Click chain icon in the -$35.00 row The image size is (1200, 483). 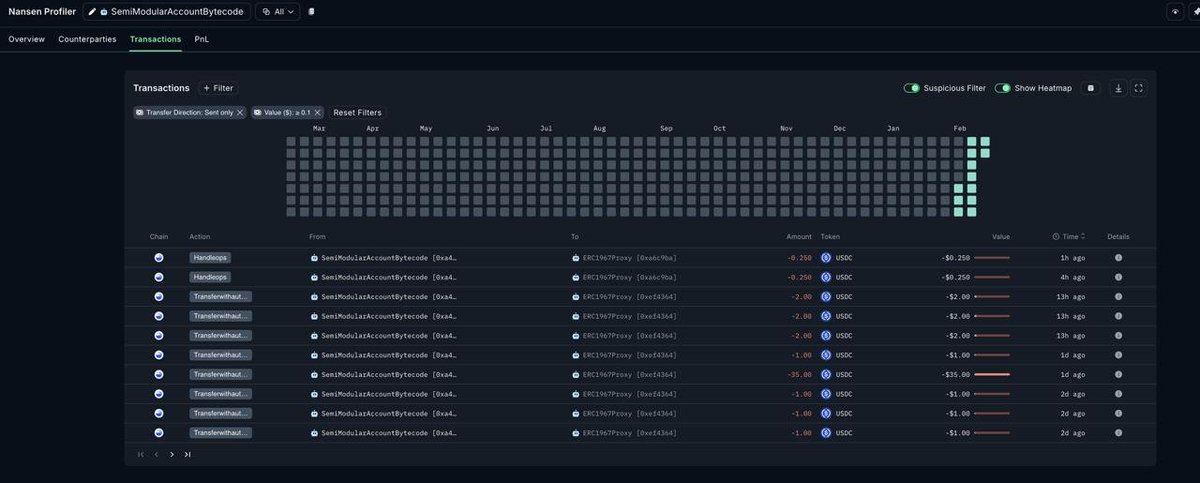[159, 374]
